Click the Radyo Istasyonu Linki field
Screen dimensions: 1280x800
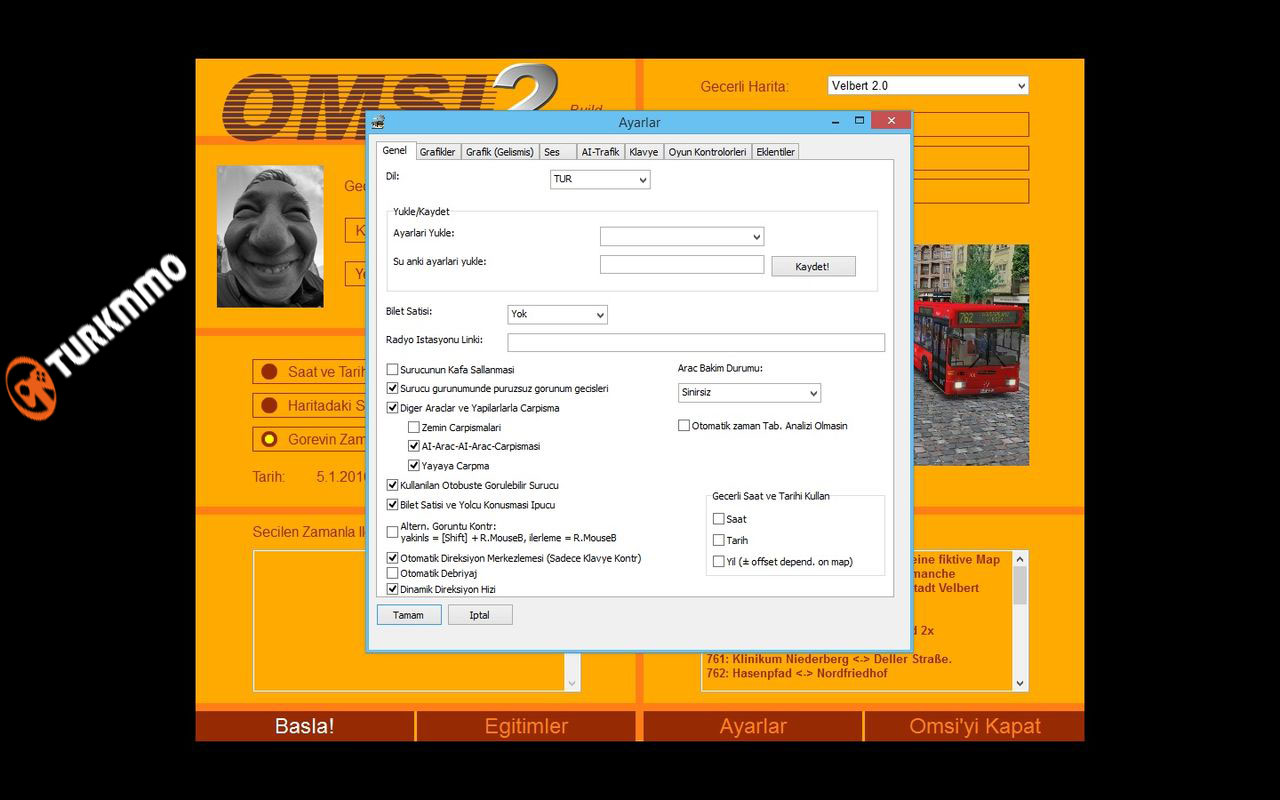(x=696, y=342)
